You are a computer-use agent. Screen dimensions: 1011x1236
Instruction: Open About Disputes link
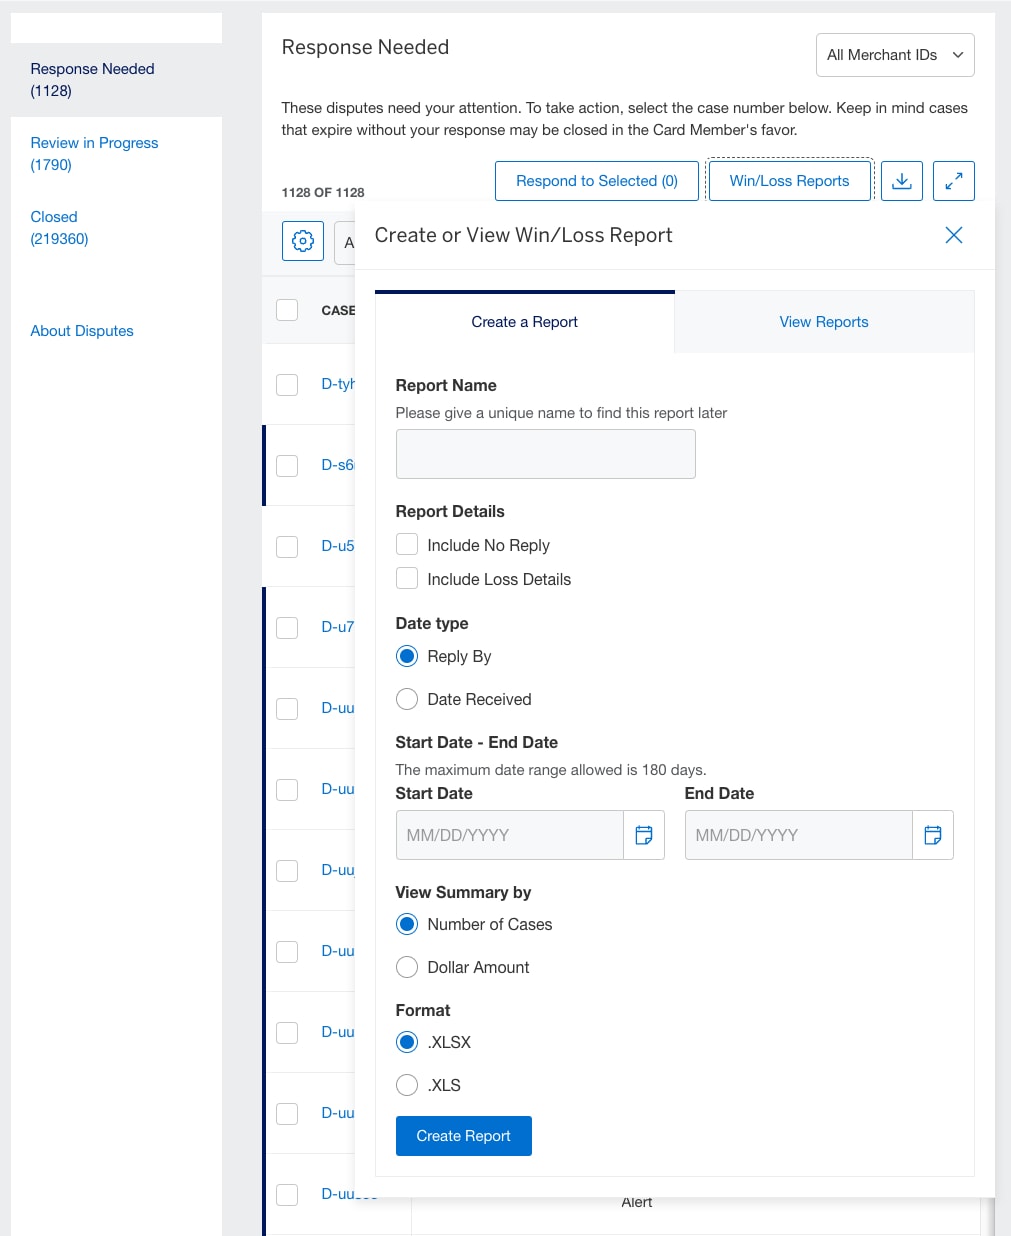coord(82,331)
